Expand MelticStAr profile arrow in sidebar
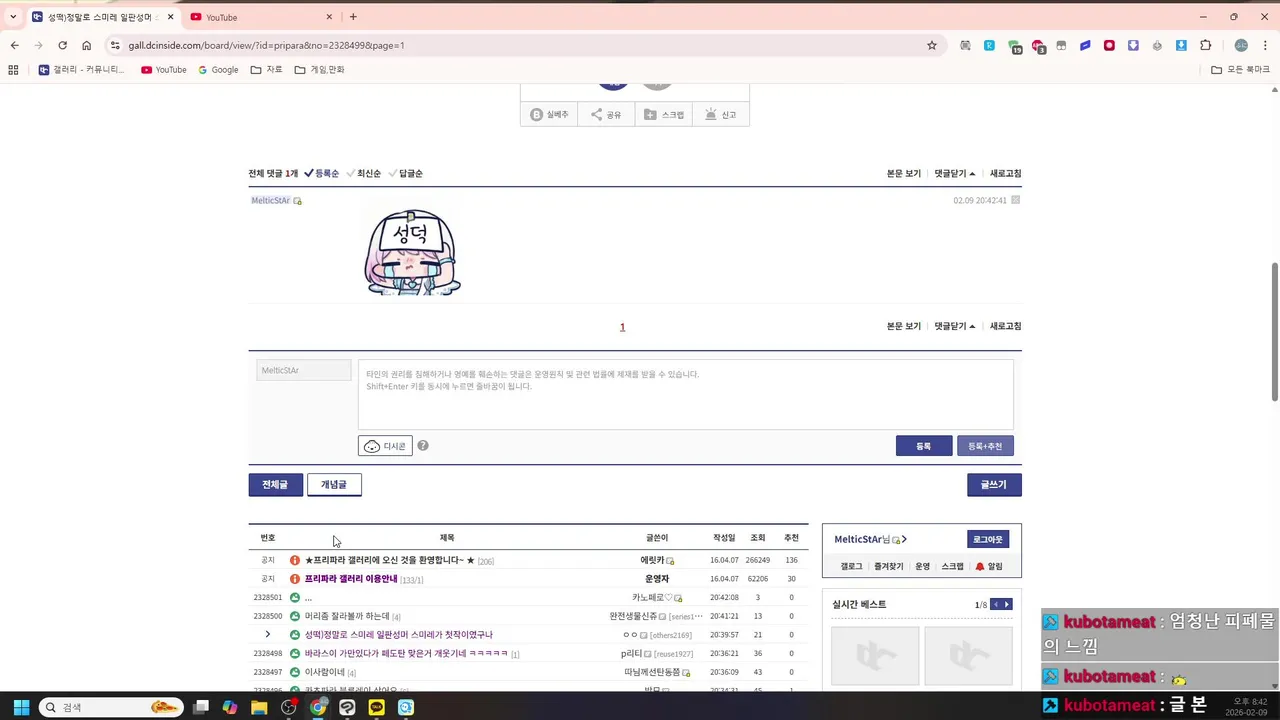This screenshot has width=1280, height=720. click(x=904, y=539)
